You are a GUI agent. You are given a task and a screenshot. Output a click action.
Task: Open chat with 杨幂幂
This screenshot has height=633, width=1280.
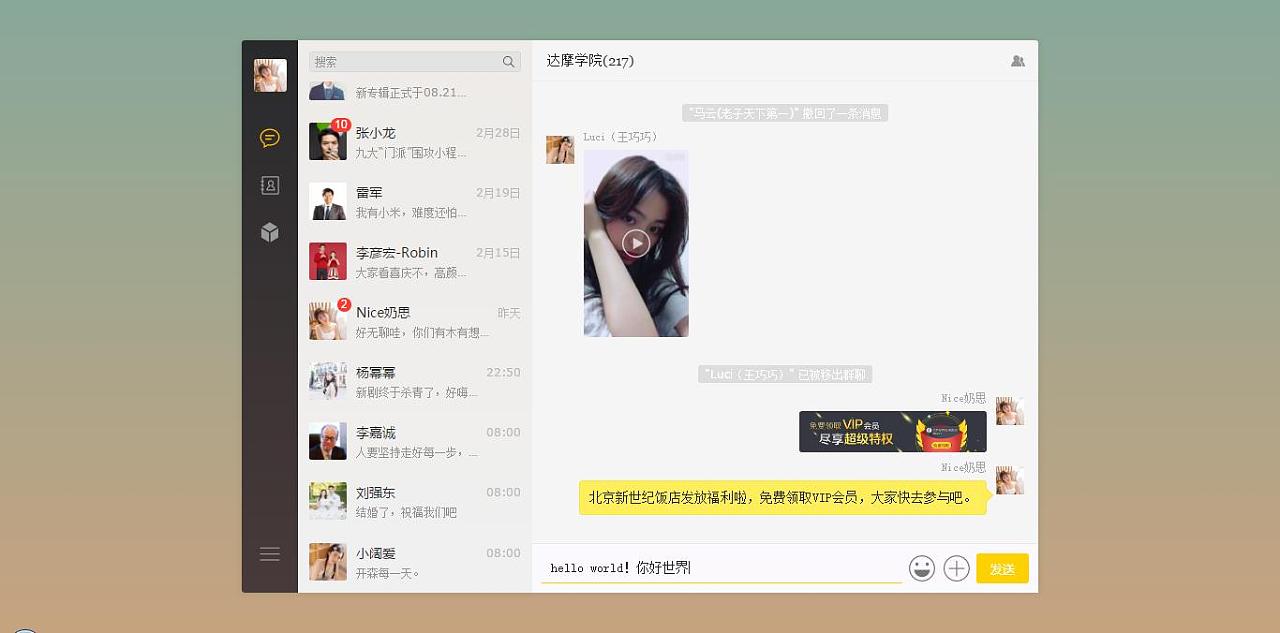tap(414, 382)
